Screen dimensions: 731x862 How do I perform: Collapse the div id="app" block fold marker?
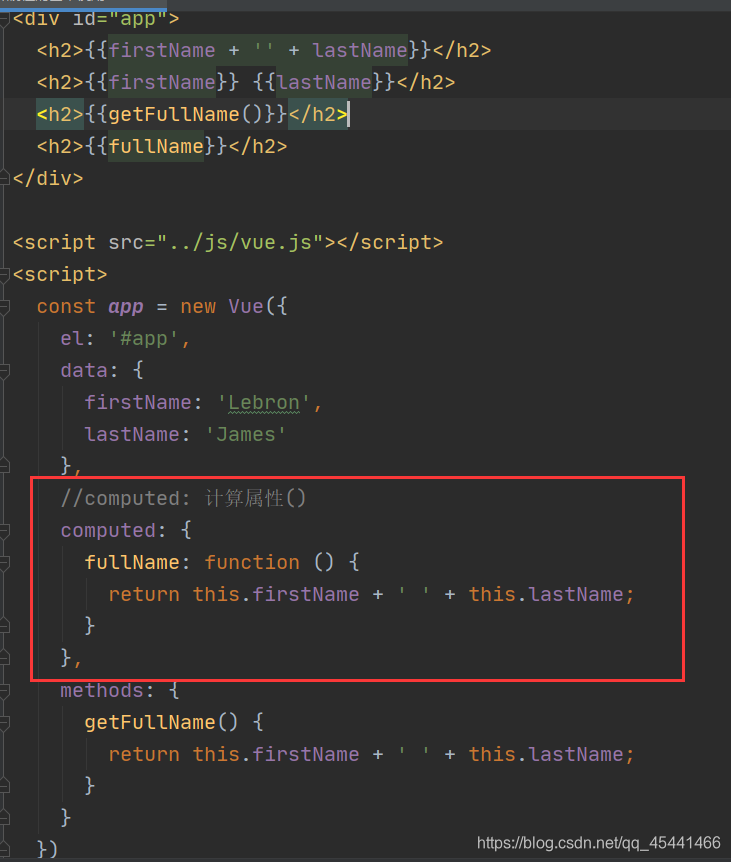(4, 19)
